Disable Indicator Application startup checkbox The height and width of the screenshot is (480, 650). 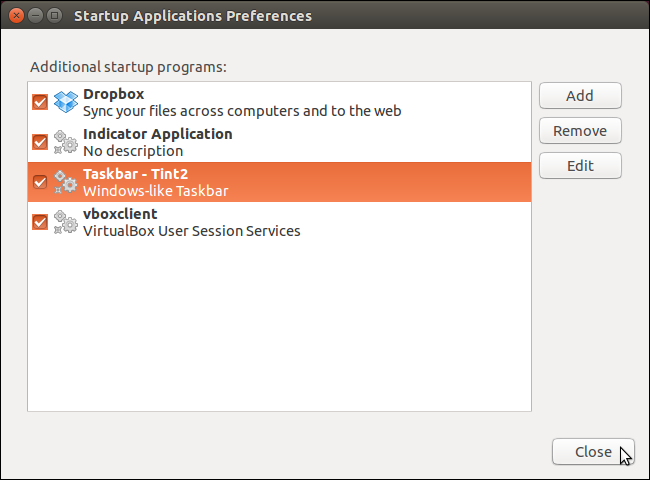click(x=40, y=142)
